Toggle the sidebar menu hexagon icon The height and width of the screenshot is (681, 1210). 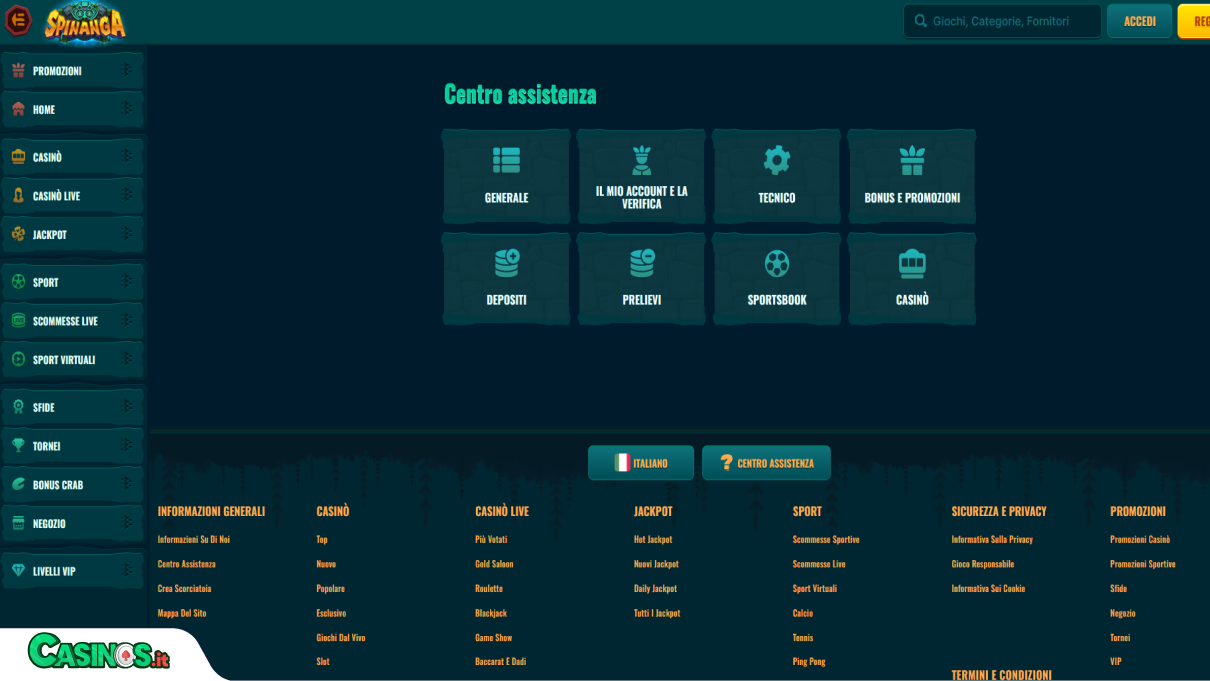[x=18, y=21]
